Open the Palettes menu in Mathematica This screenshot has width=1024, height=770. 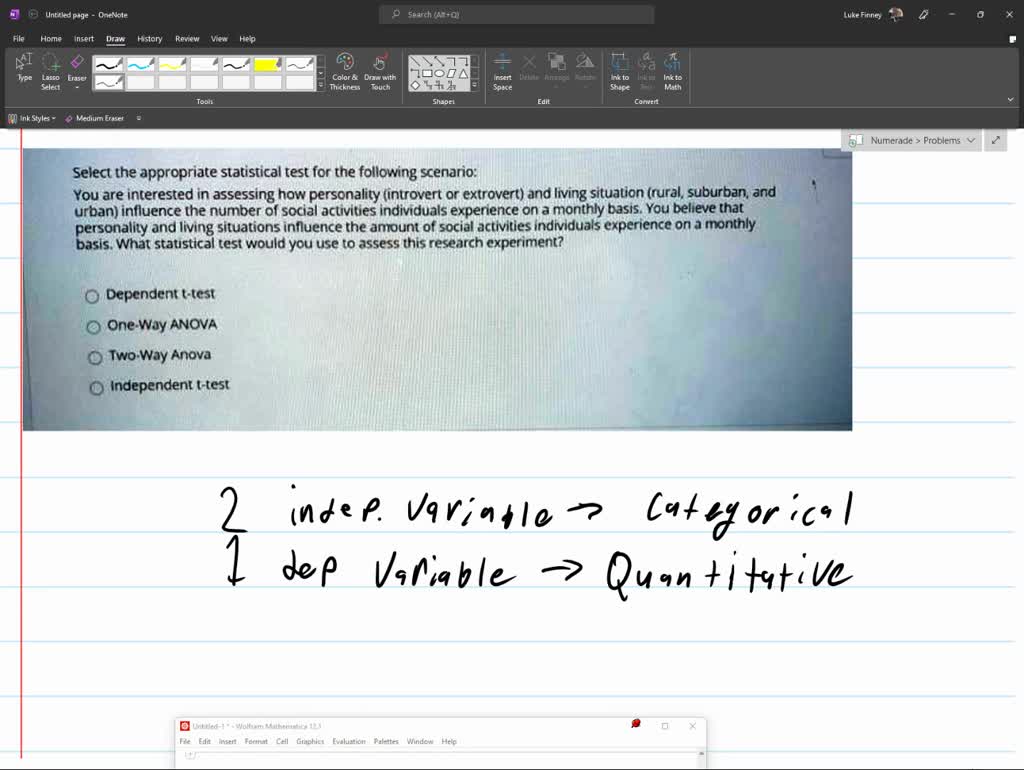click(387, 741)
